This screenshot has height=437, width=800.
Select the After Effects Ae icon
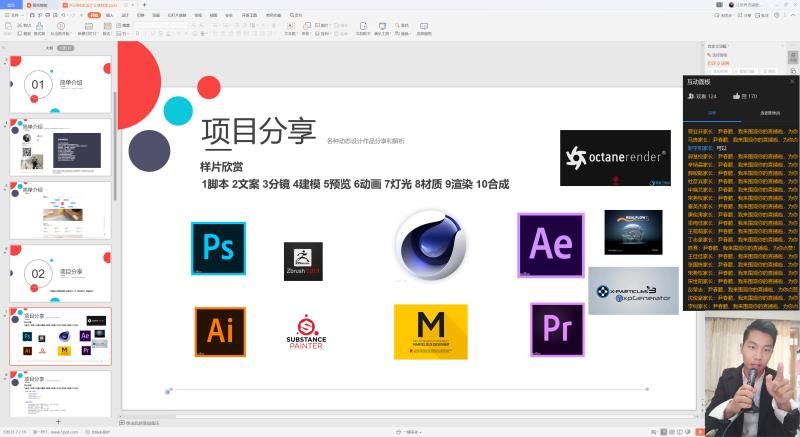pyautogui.click(x=550, y=245)
